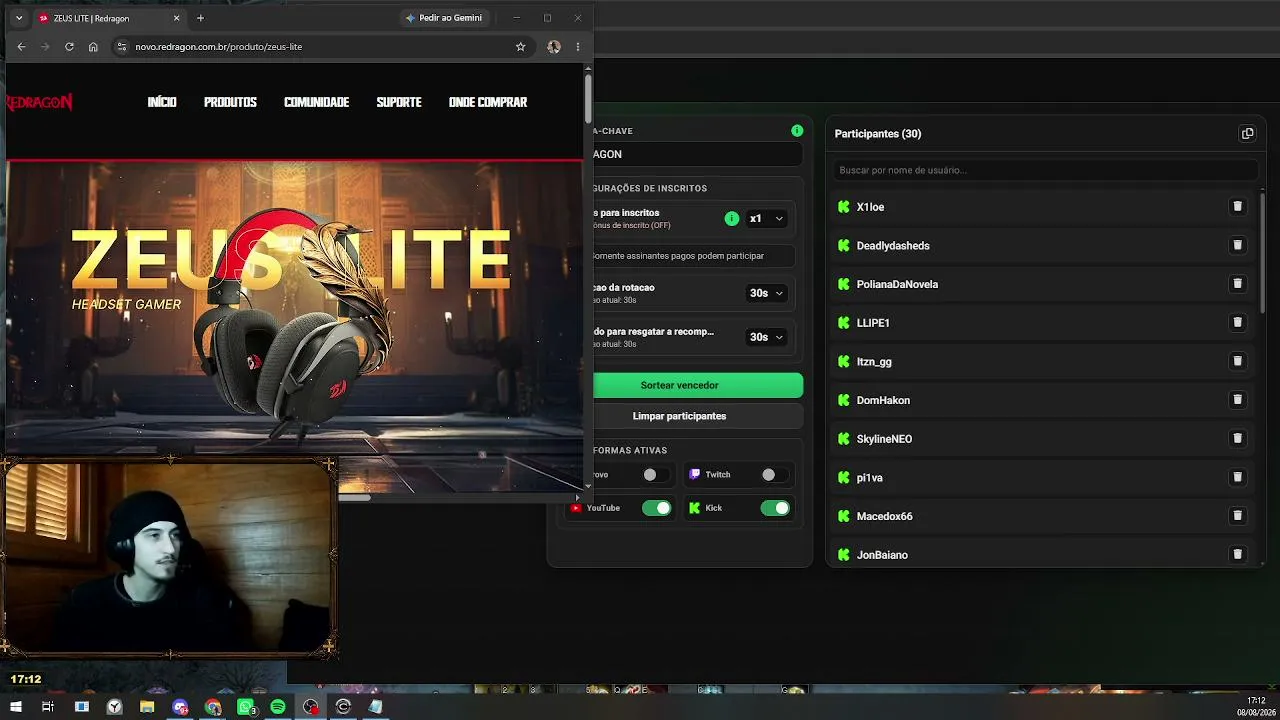This screenshot has width=1280, height=720.
Task: Delete PolianaDaNovela from participants list
Action: 1237,284
